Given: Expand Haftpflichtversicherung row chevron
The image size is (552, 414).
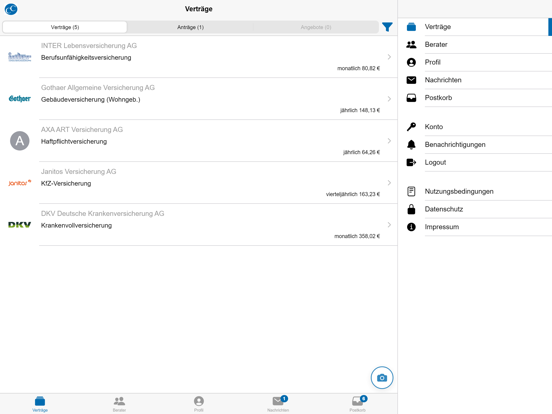Looking at the screenshot, I should tap(389, 141).
